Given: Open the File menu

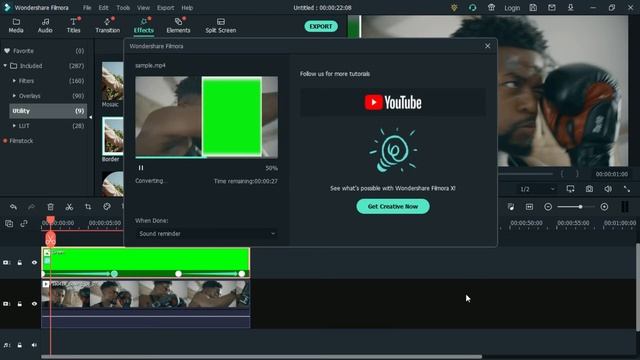Looking at the screenshot, I should [87, 8].
